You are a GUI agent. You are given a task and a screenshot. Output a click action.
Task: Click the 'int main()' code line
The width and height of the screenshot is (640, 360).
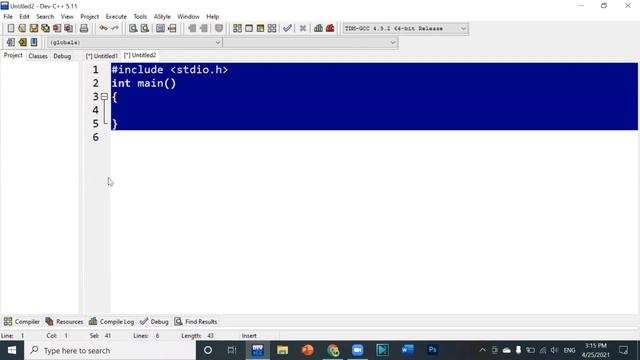144,83
